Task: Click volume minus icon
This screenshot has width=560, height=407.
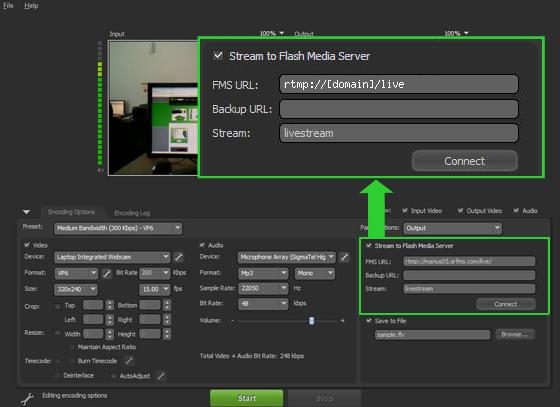Action: (x=232, y=321)
